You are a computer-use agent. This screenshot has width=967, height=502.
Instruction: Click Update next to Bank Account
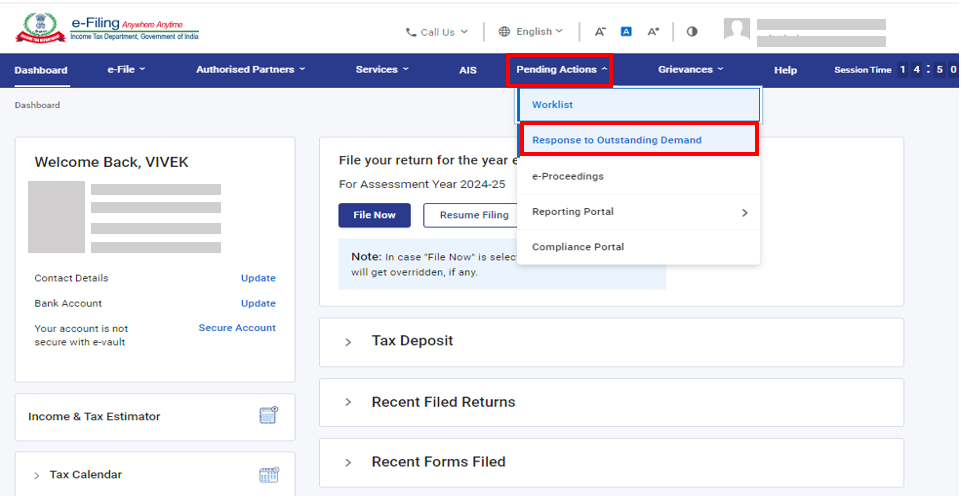coord(258,303)
